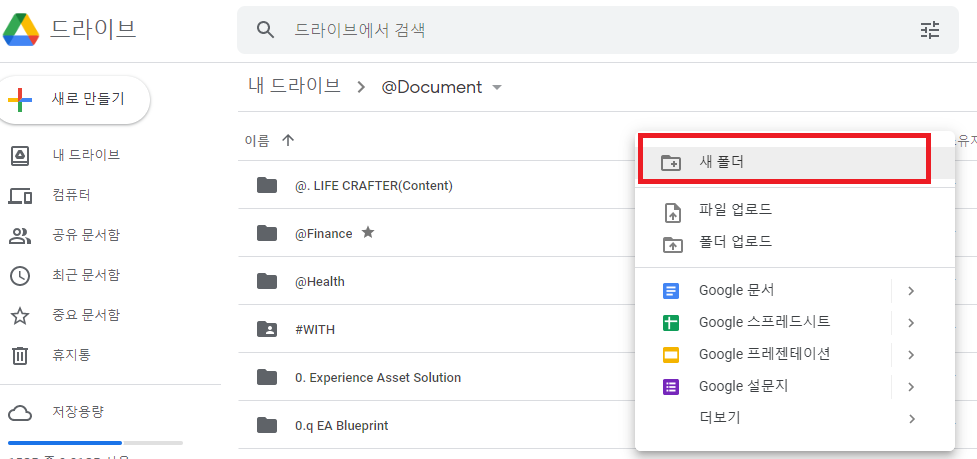Select 새 폴더 in the menu

(x=794, y=163)
